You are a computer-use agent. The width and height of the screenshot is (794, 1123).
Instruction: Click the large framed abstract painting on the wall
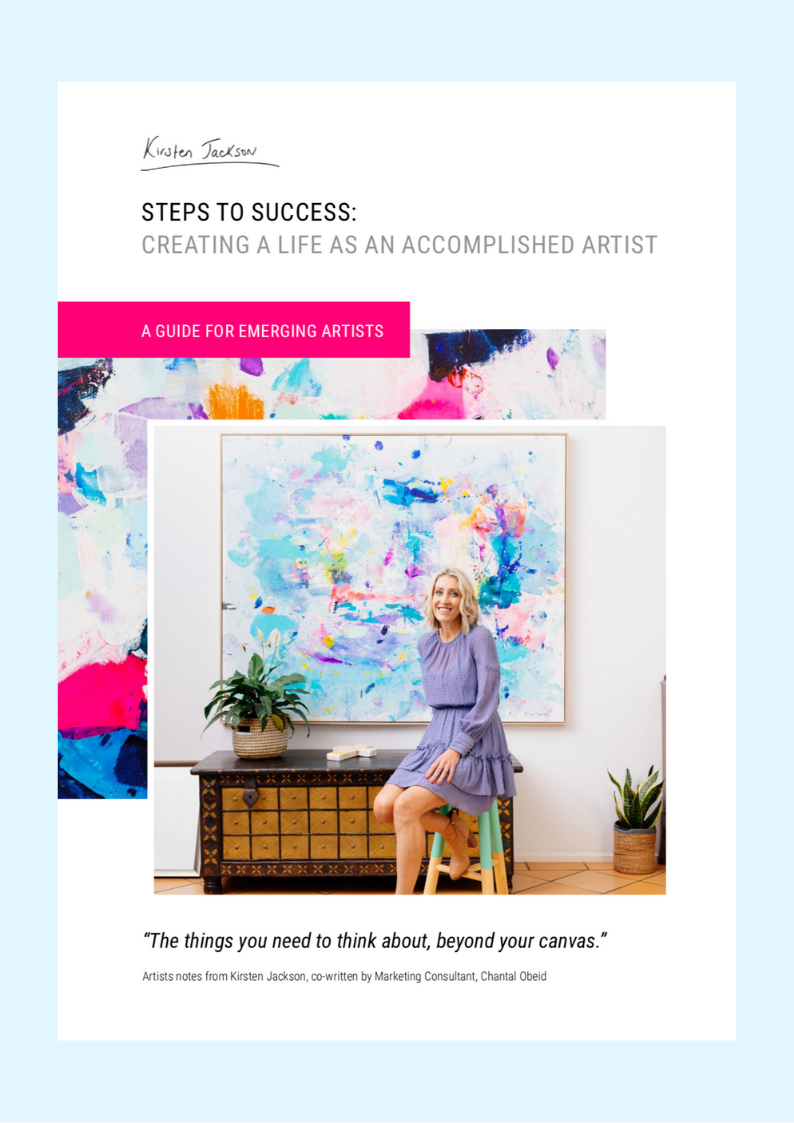[393, 578]
